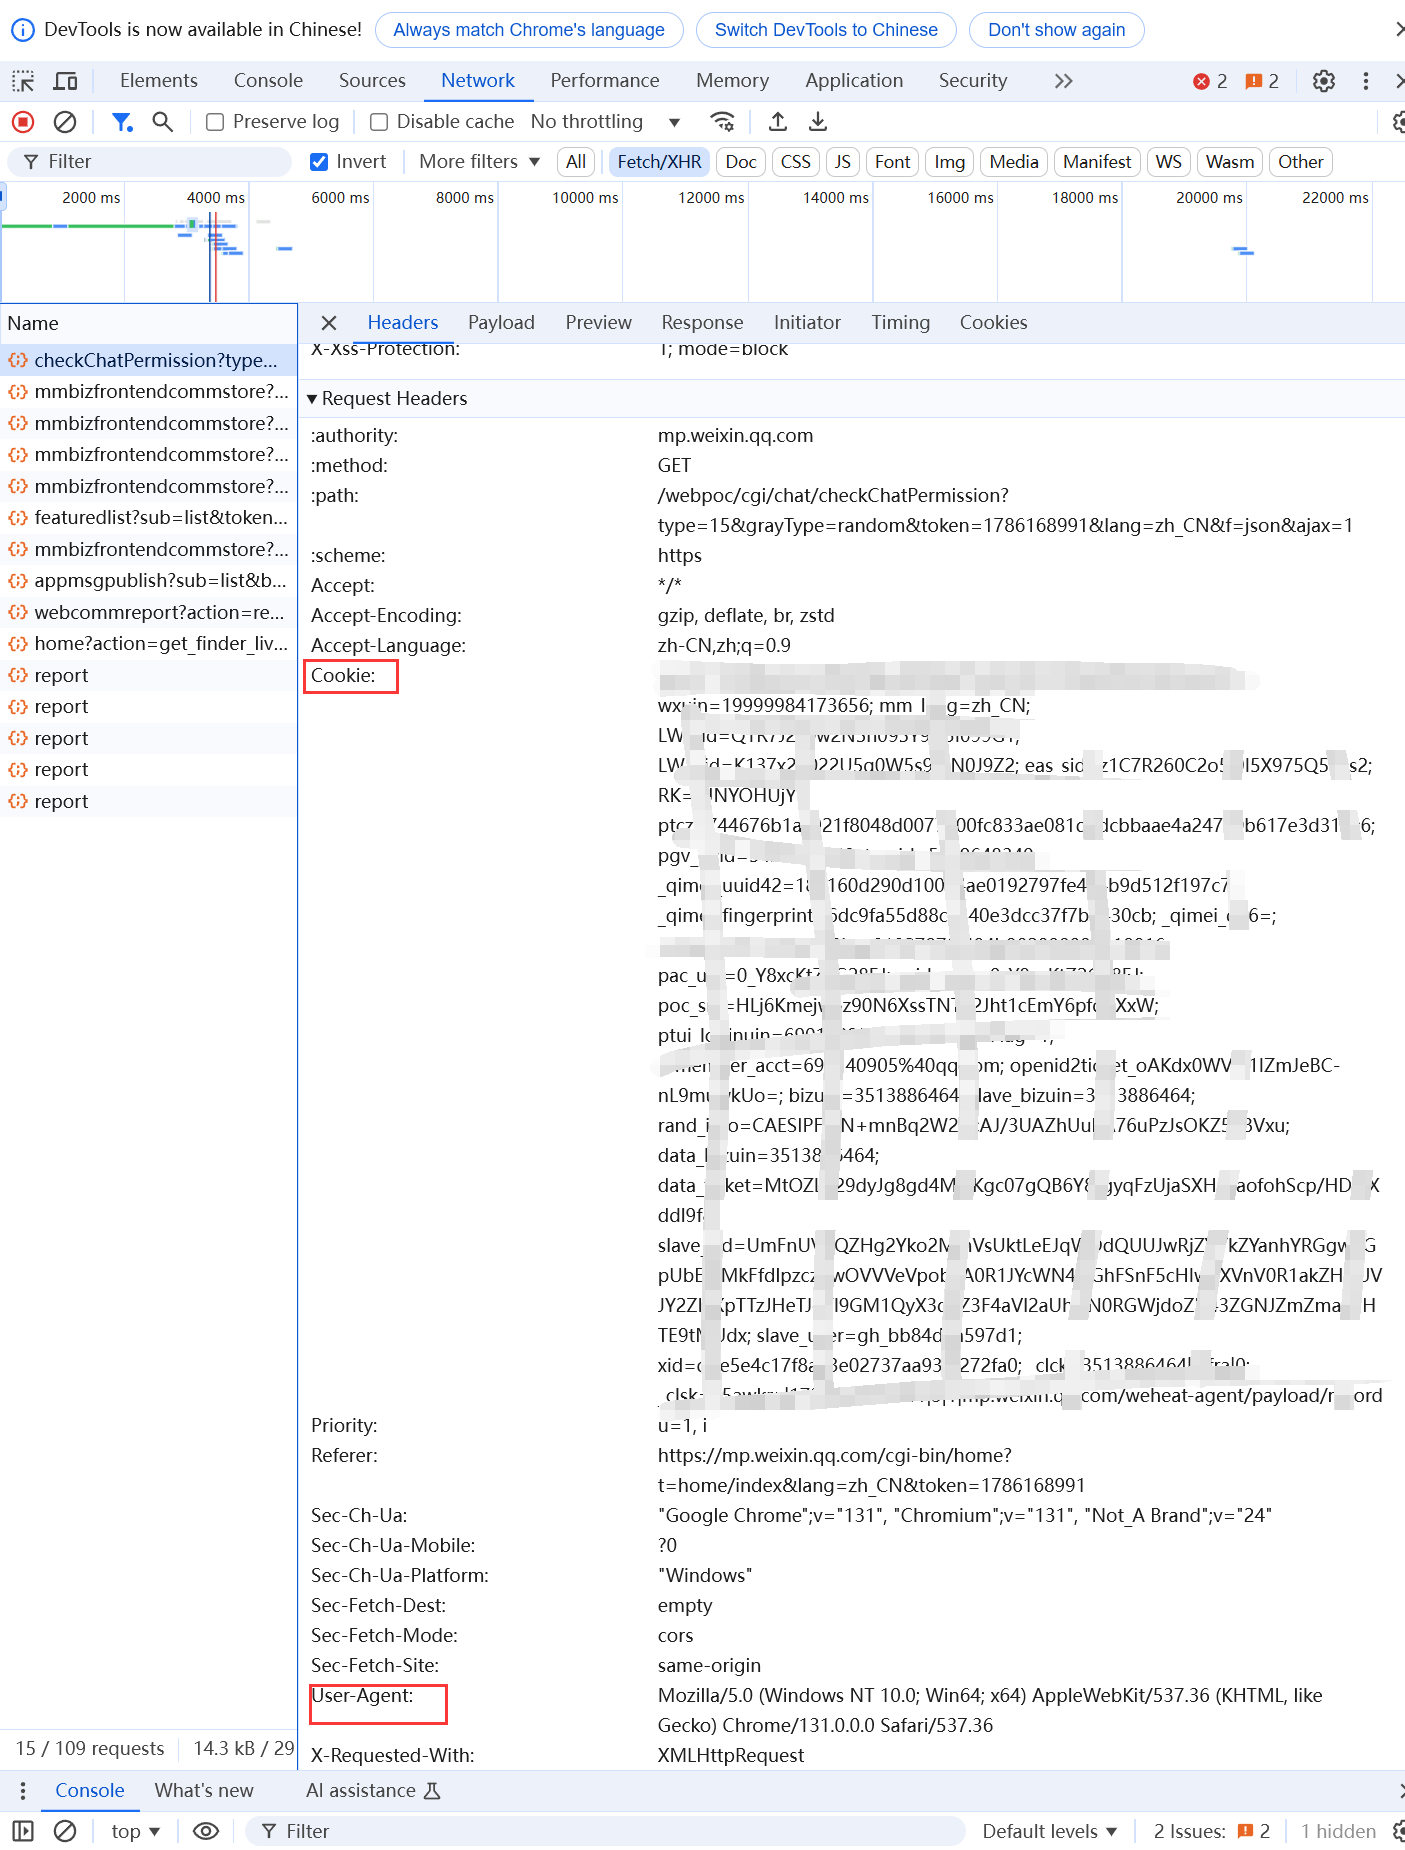
Task: Open network search magnifier
Action: point(162,122)
